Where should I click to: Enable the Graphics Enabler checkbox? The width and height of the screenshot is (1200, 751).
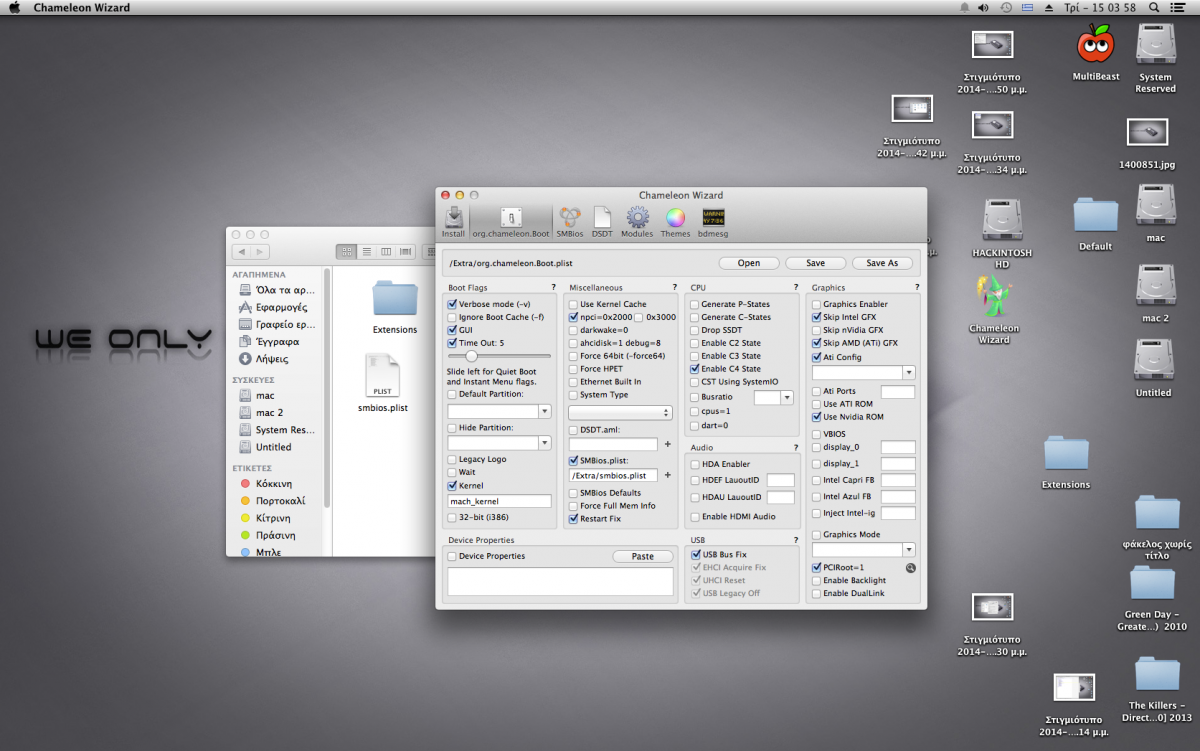pos(816,304)
